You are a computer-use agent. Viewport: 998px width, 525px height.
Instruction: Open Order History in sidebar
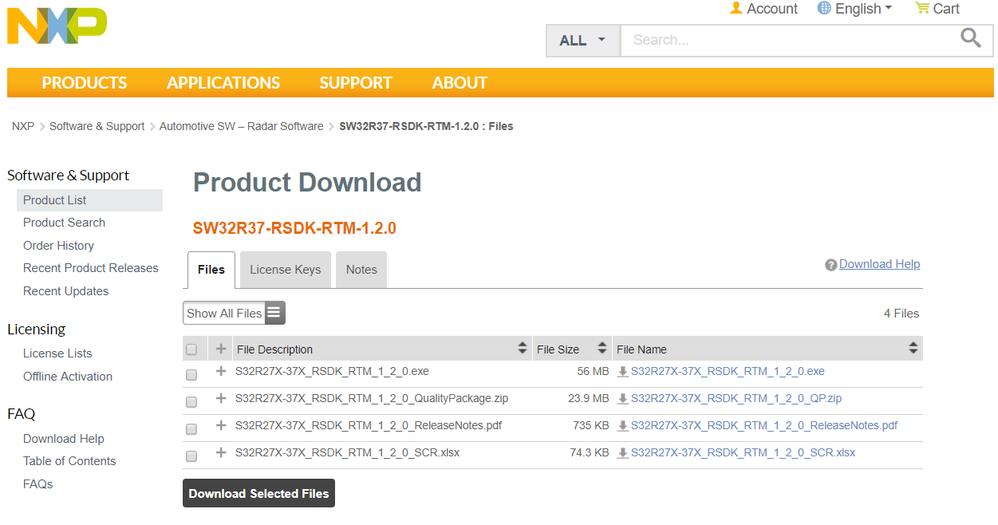click(59, 246)
